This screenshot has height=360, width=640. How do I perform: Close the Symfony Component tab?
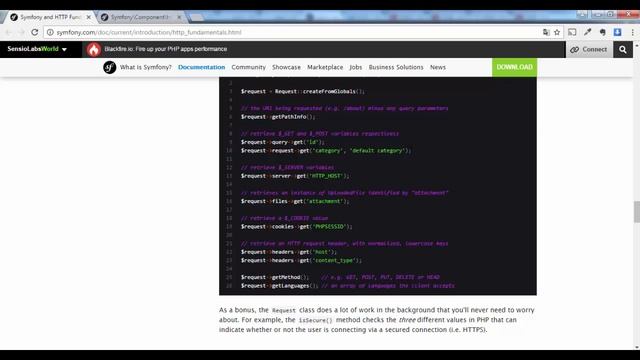pyautogui.click(x=179, y=17)
